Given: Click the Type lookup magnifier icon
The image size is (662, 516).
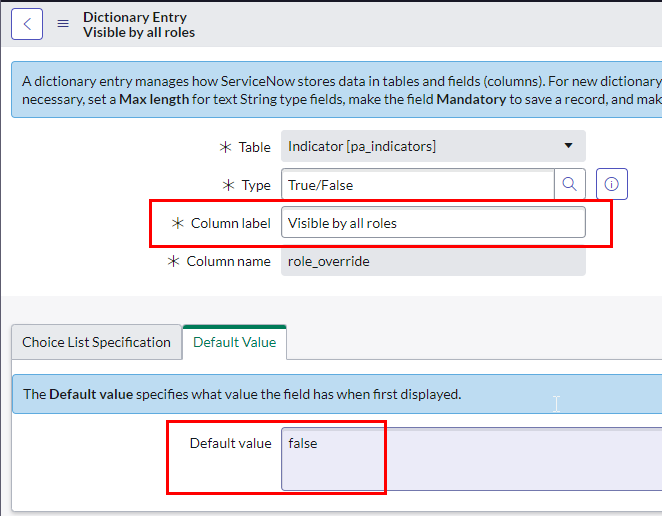Looking at the screenshot, I should [569, 184].
